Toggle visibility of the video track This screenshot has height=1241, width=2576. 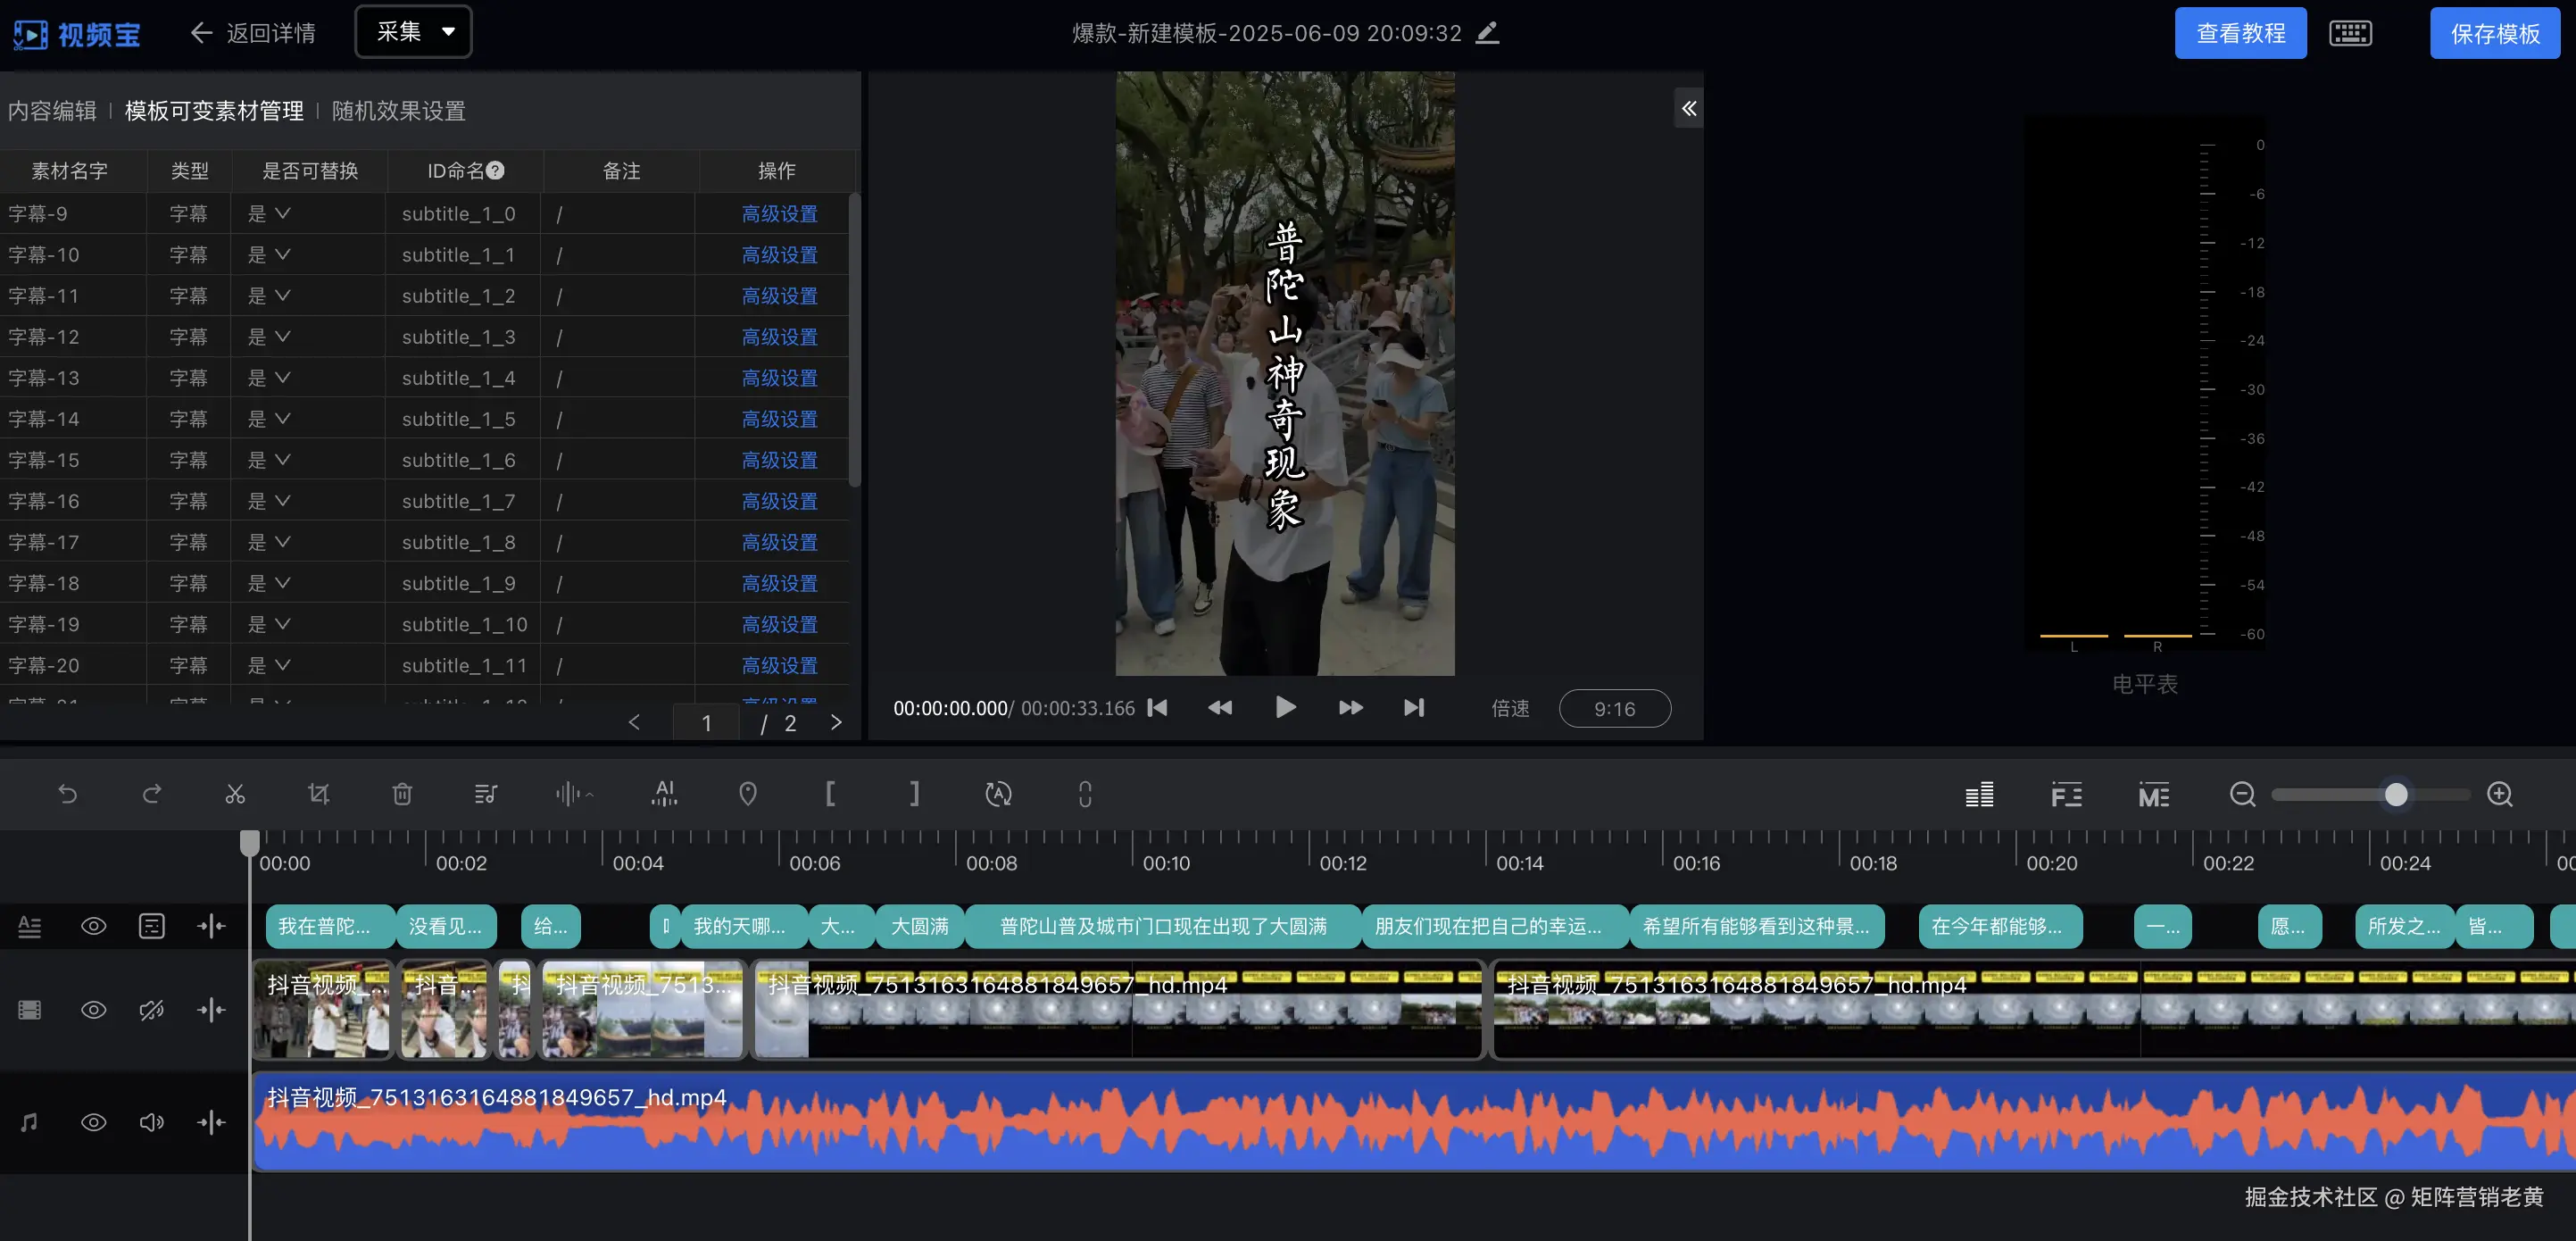[x=93, y=1010]
